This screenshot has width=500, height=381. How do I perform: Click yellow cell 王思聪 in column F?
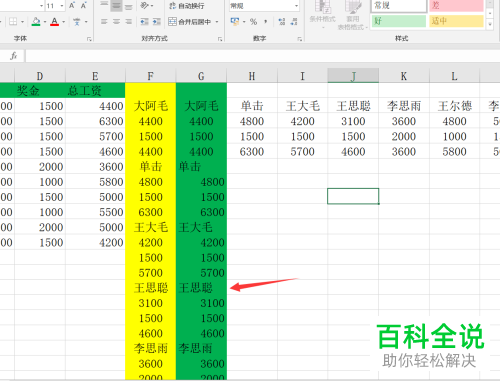[151, 288]
